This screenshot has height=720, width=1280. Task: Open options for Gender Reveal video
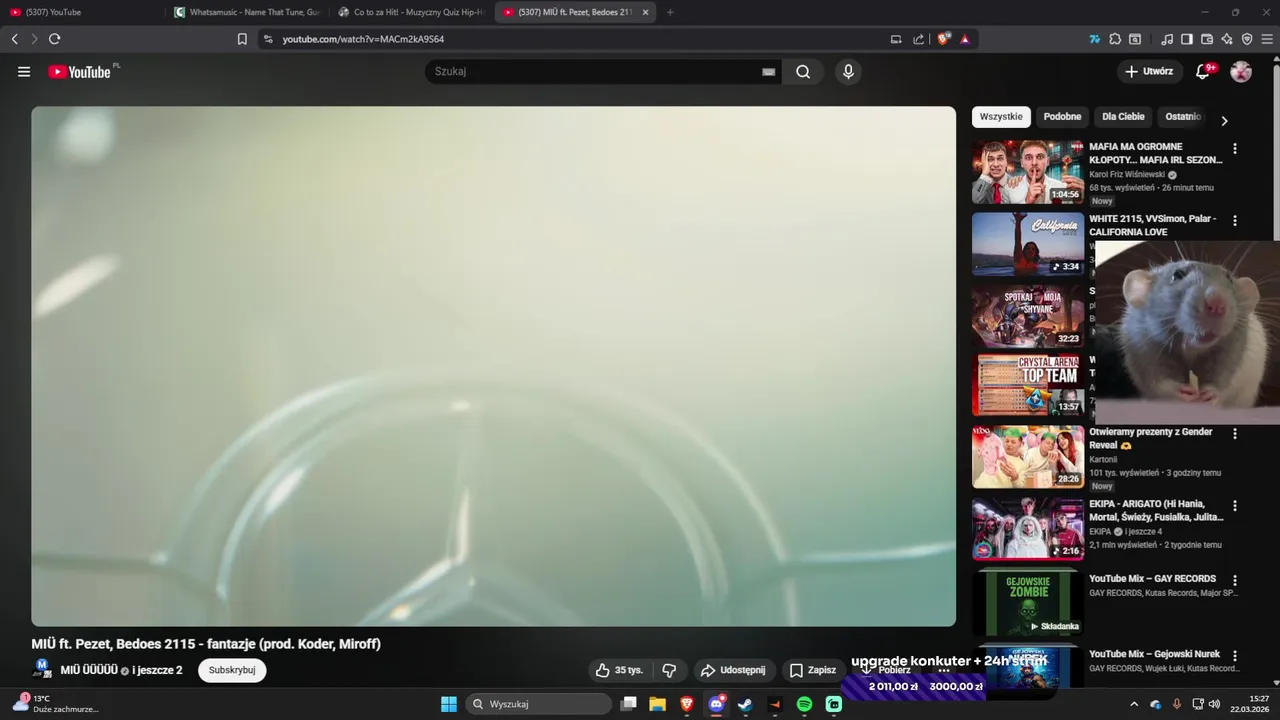1235,434
